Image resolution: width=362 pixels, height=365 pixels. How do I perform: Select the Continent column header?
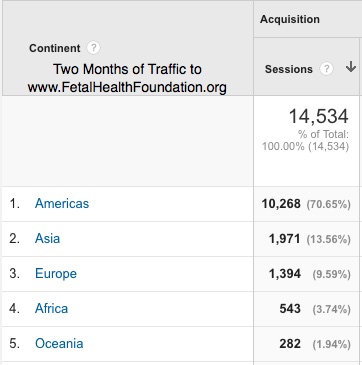55,48
